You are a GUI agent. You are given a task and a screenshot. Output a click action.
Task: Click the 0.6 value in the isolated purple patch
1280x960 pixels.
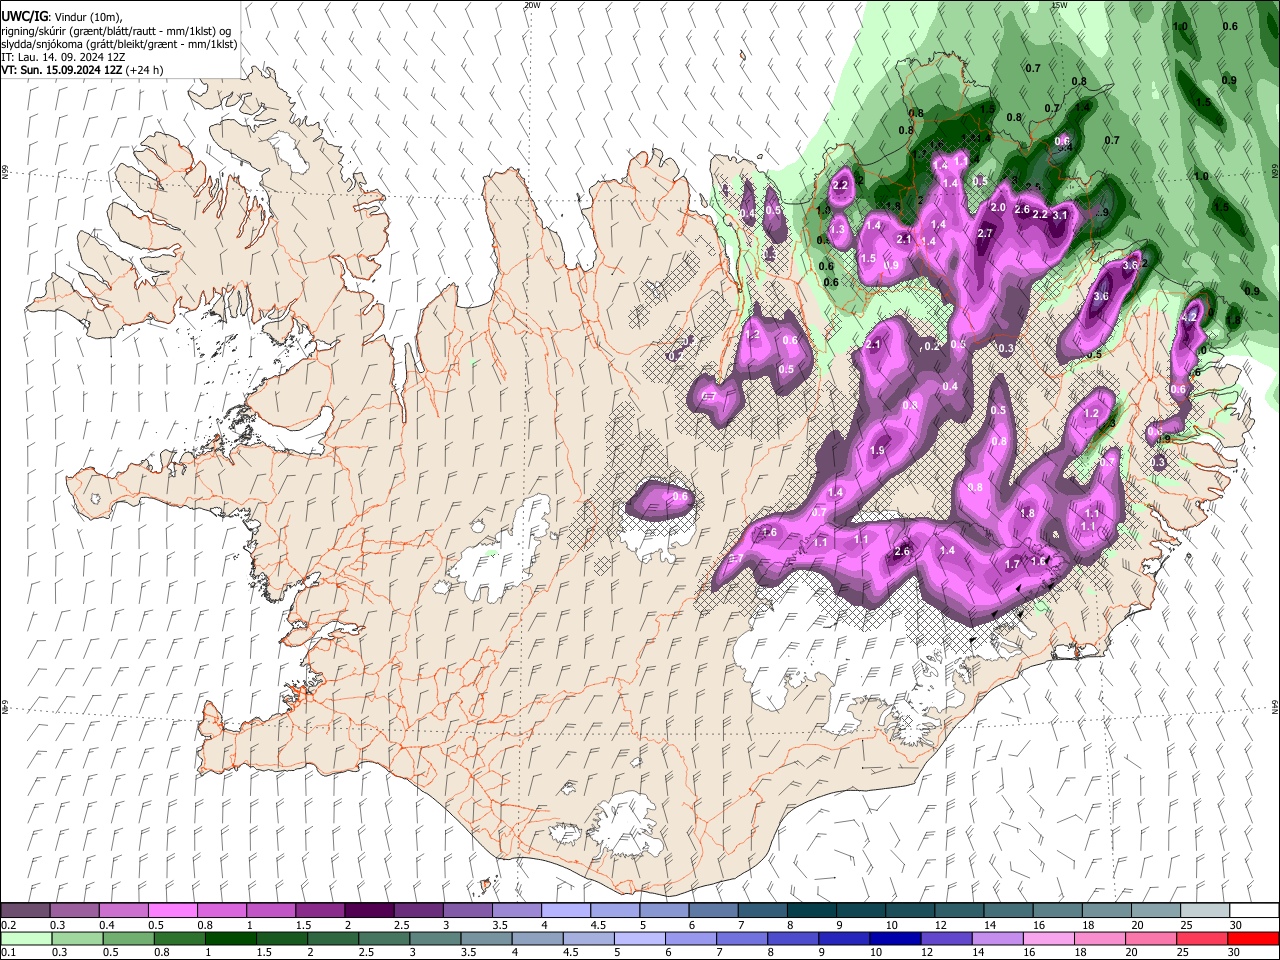pyautogui.click(x=681, y=497)
